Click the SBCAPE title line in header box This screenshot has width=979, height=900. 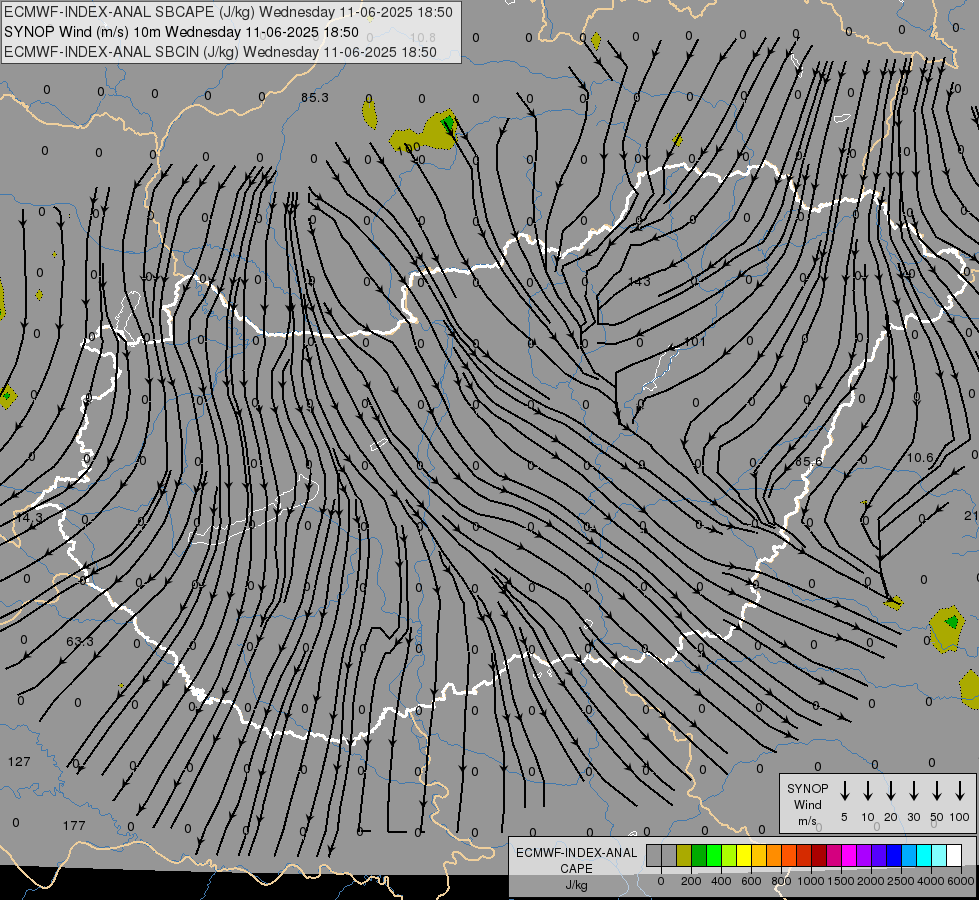point(228,12)
